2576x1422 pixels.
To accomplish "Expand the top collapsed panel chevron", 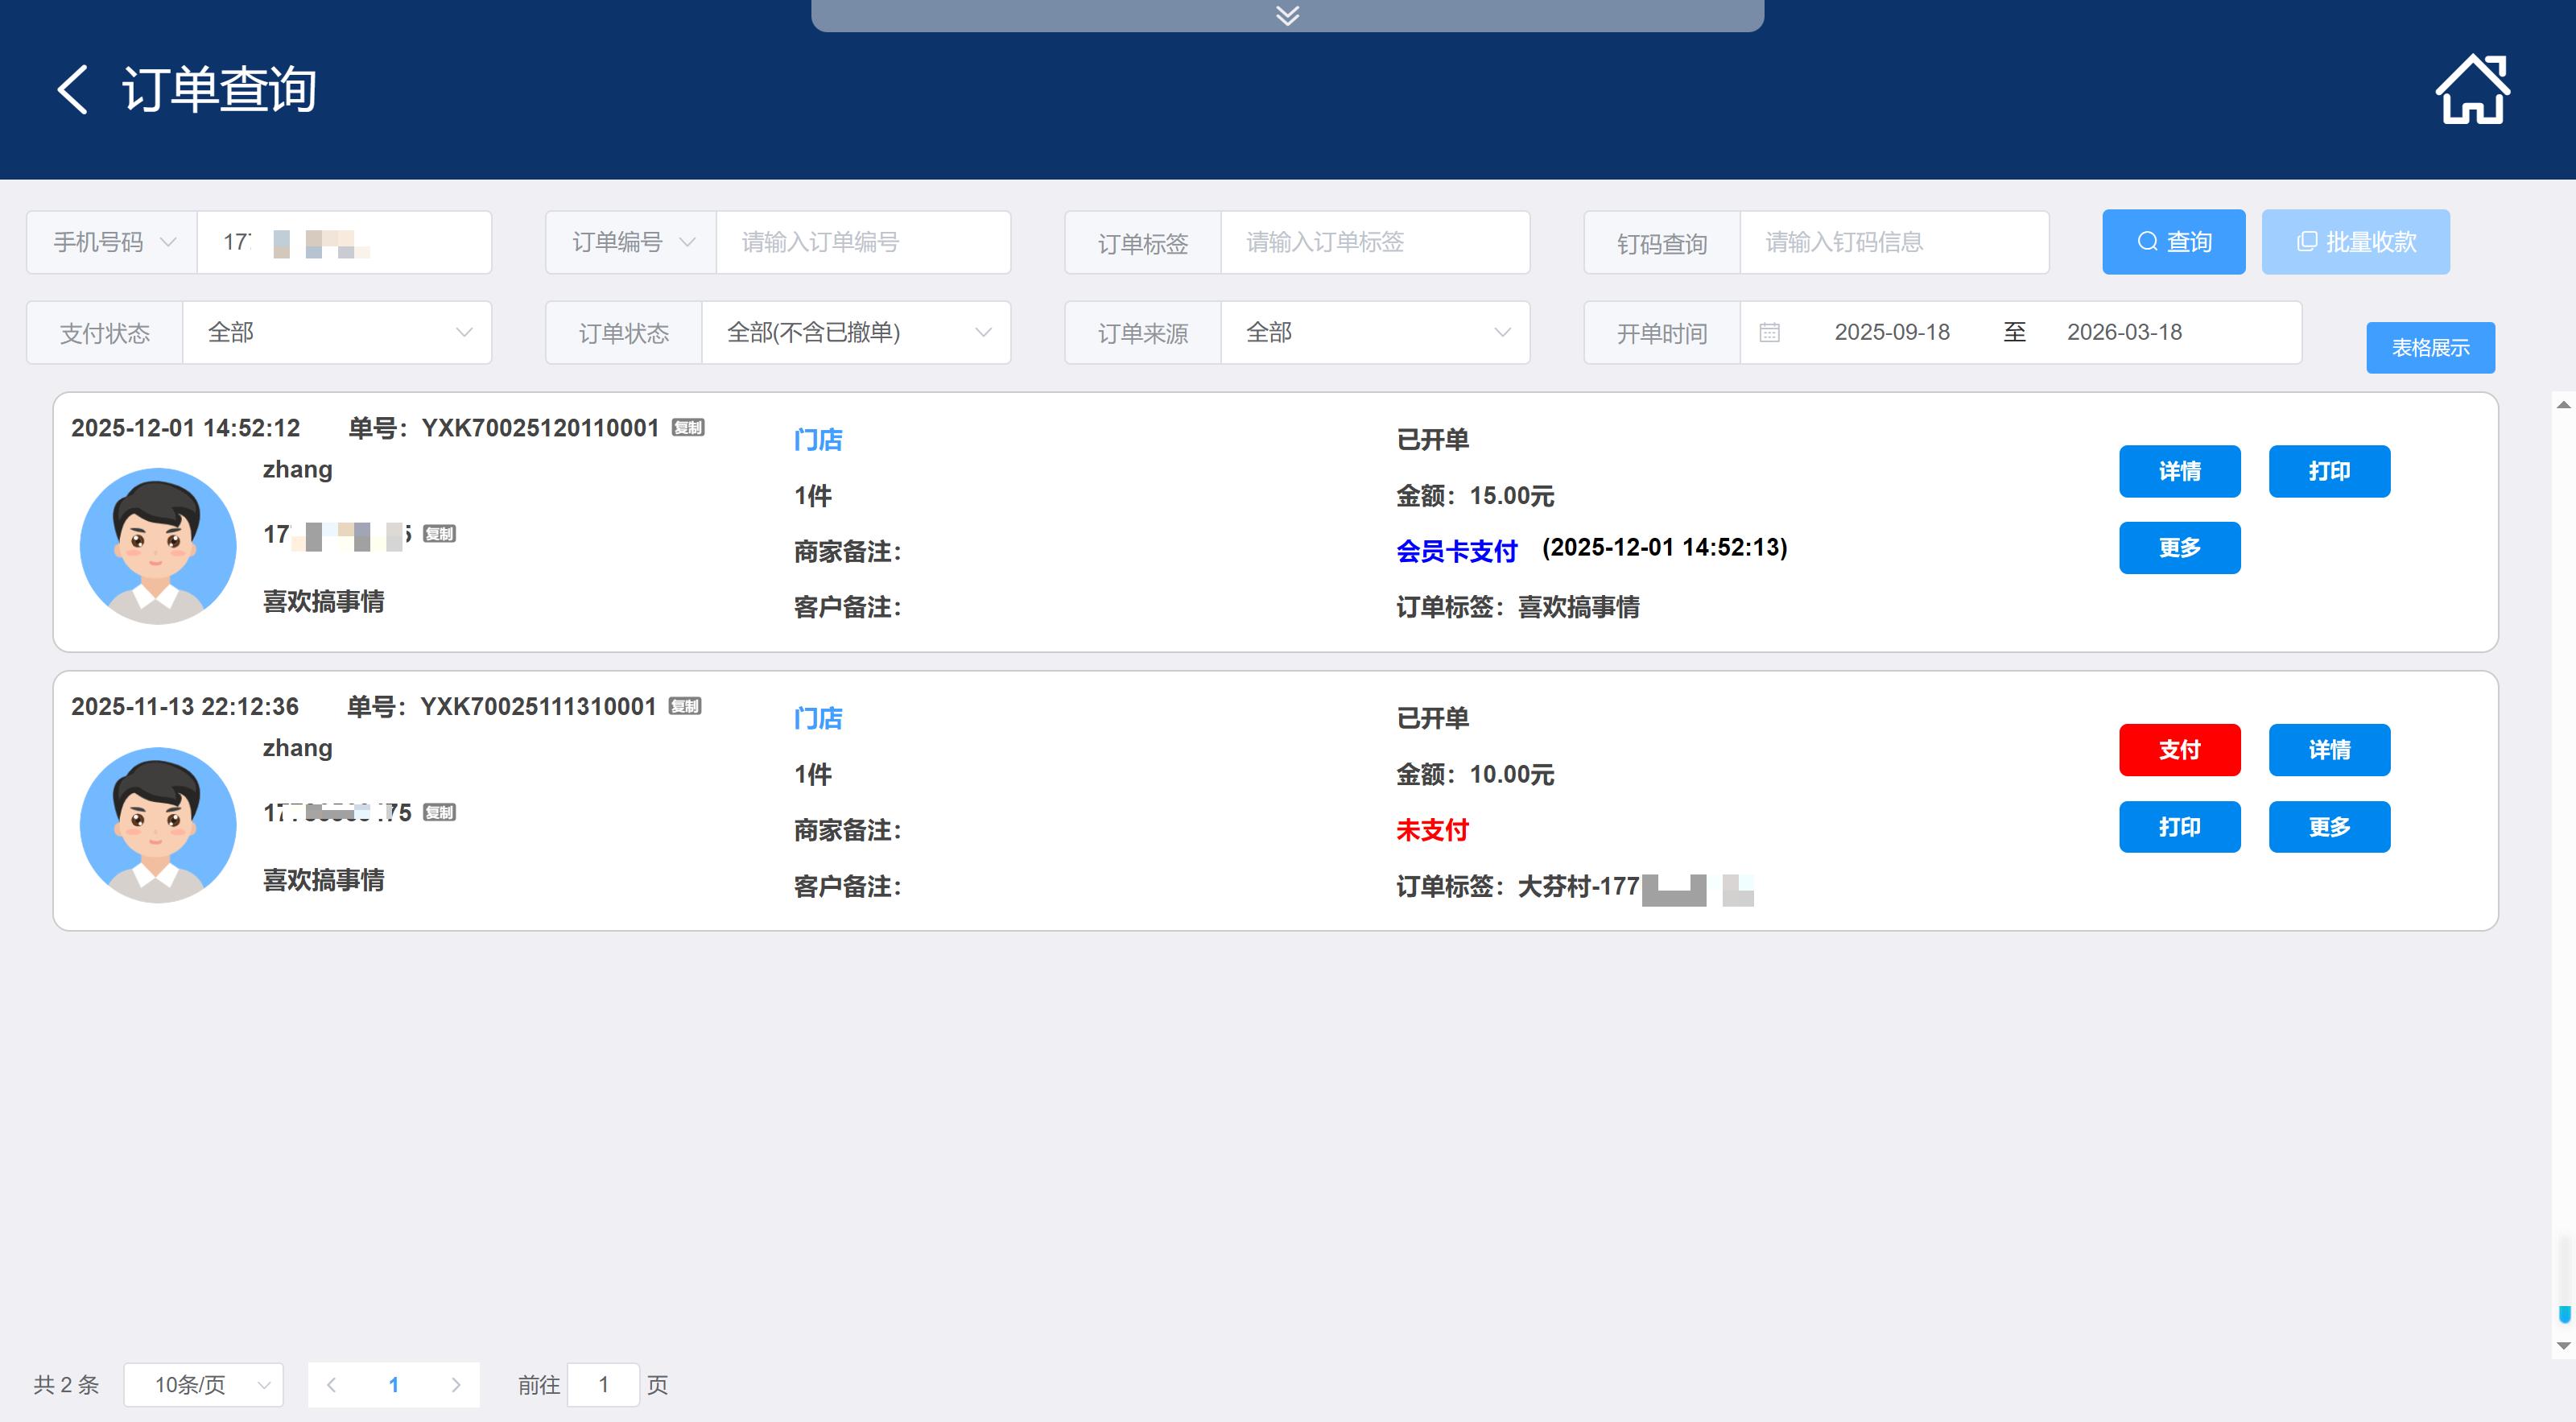I will coord(1287,15).
